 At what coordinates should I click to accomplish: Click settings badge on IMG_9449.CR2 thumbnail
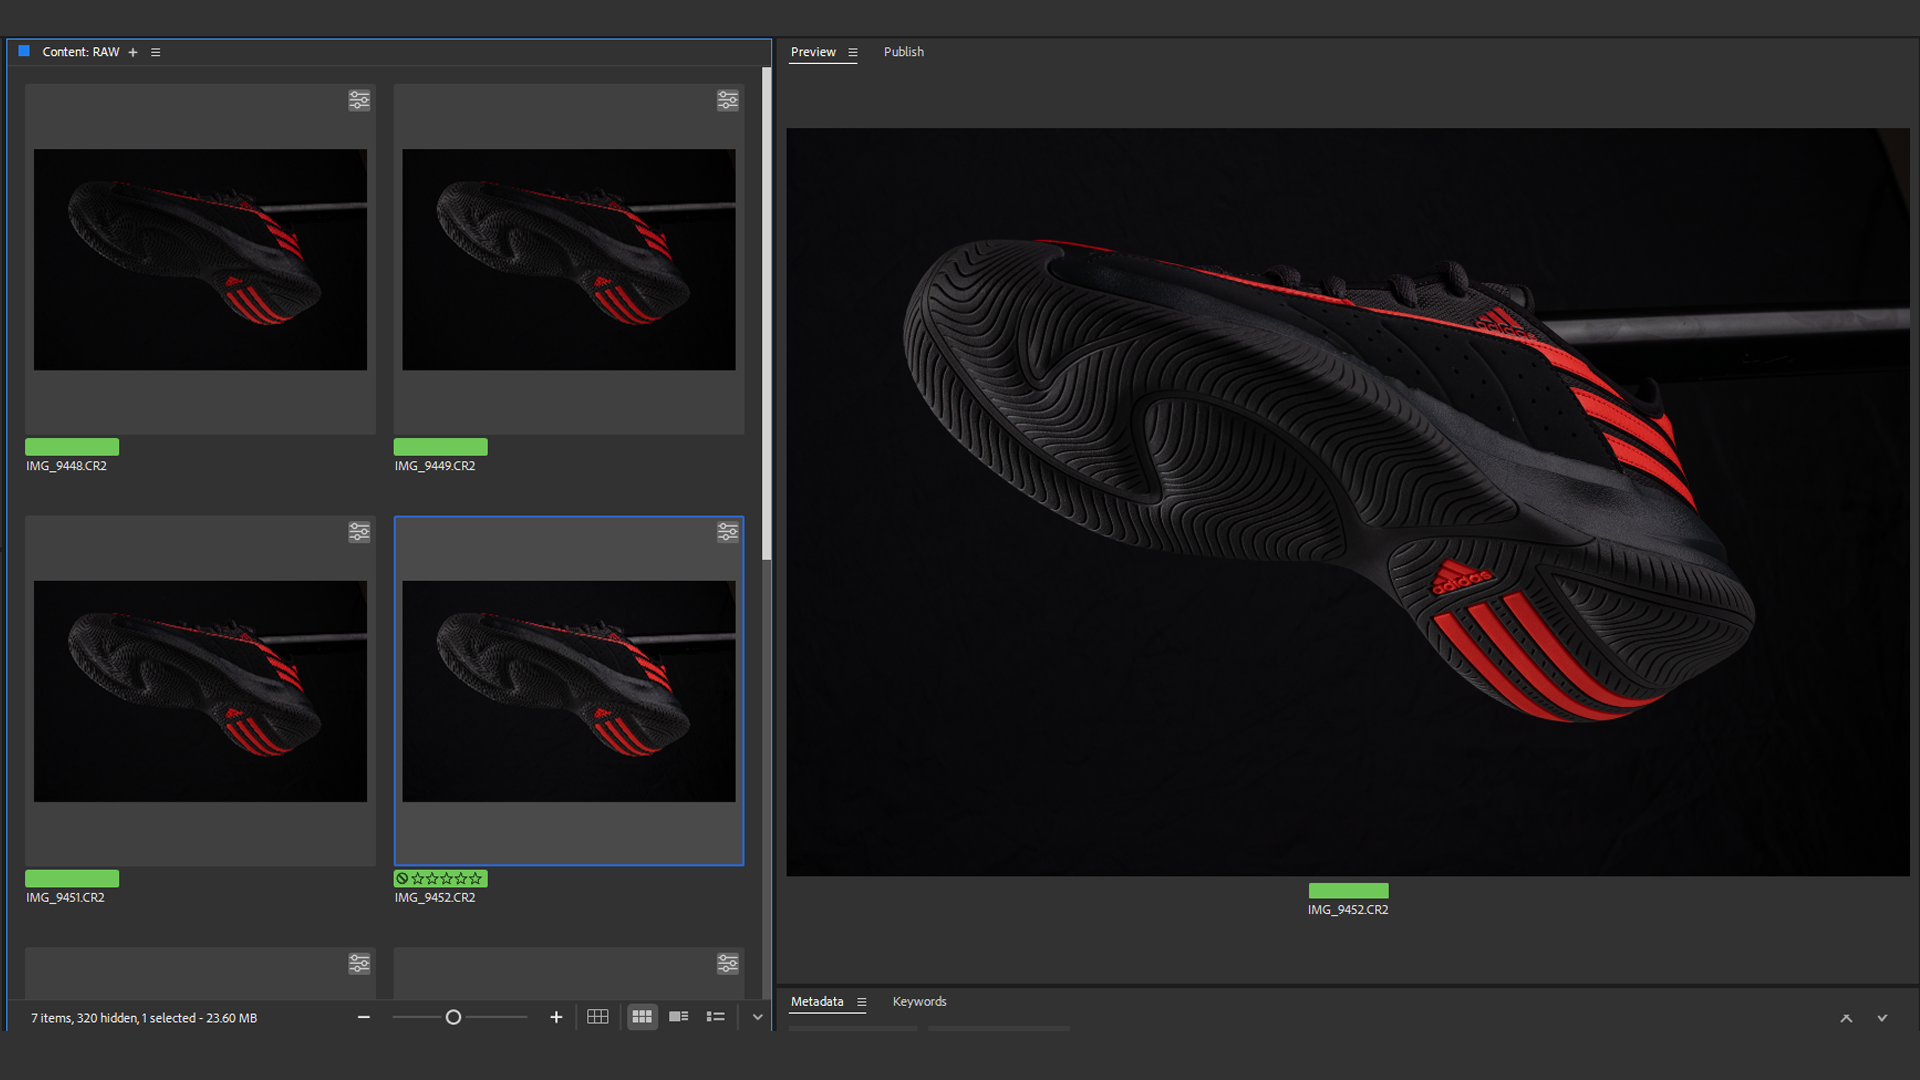(727, 100)
